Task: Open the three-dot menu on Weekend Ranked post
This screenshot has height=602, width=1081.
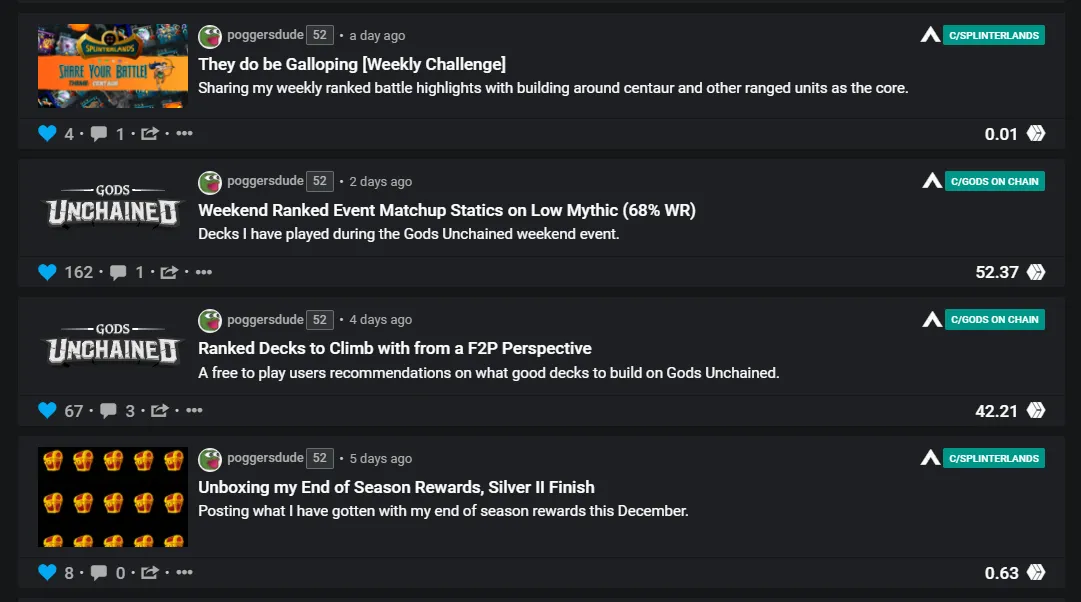Action: (x=204, y=272)
